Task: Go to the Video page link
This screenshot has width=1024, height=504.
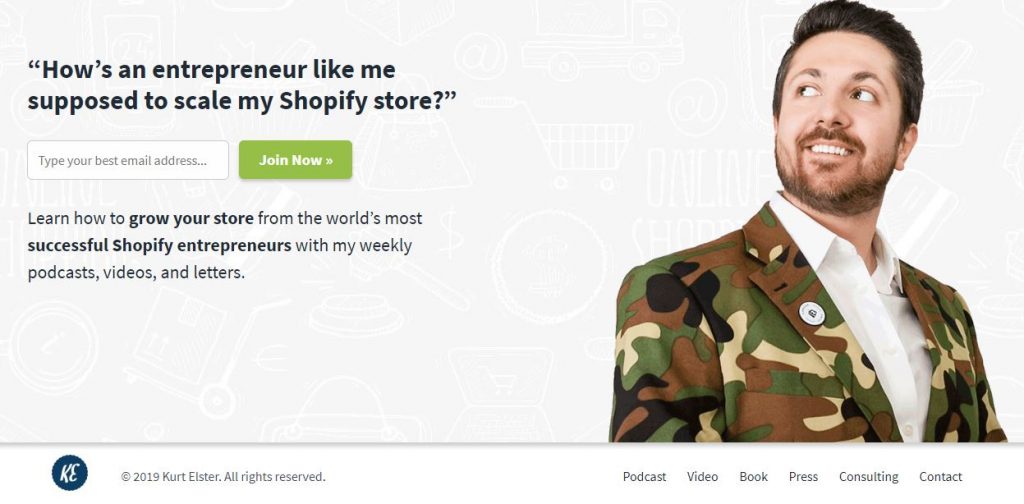Action: point(702,477)
